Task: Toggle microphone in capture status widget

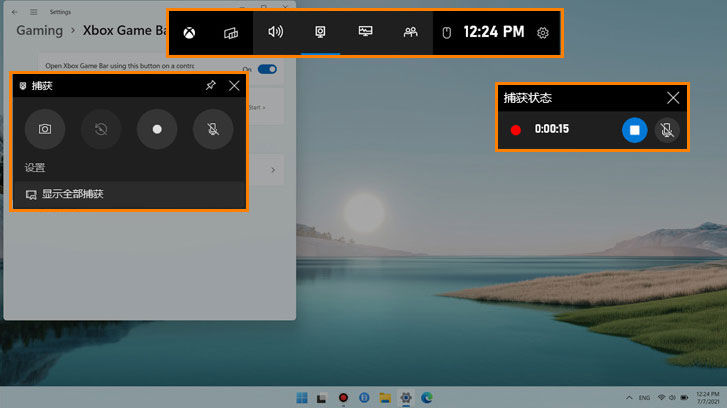Action: (x=667, y=130)
